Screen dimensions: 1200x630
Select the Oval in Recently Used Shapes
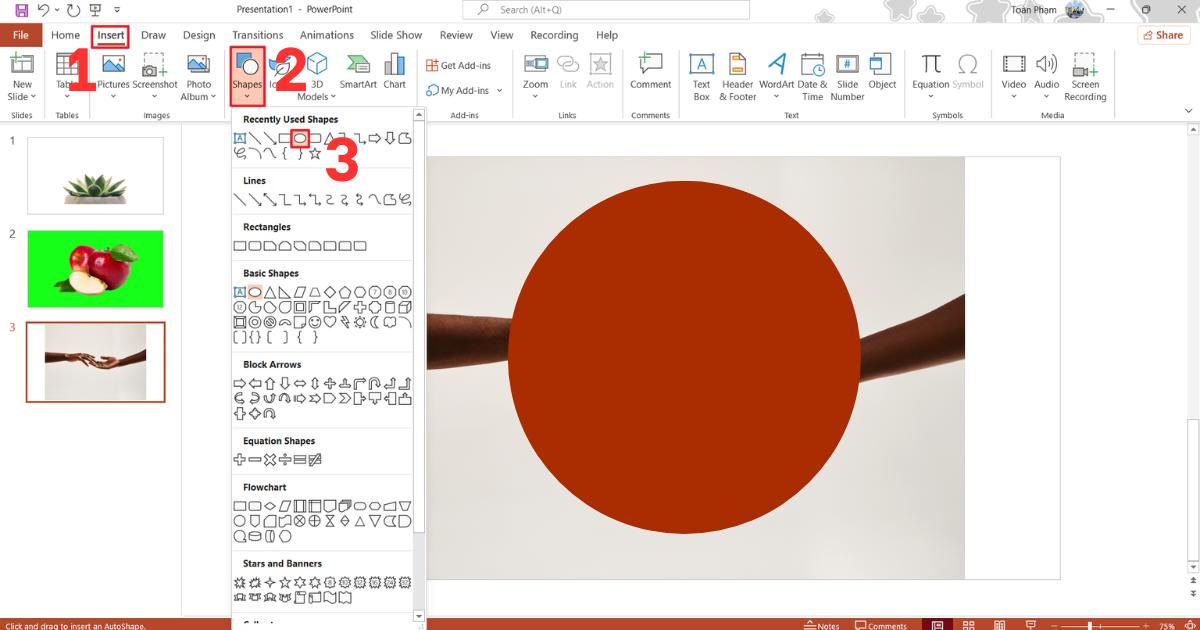point(299,138)
